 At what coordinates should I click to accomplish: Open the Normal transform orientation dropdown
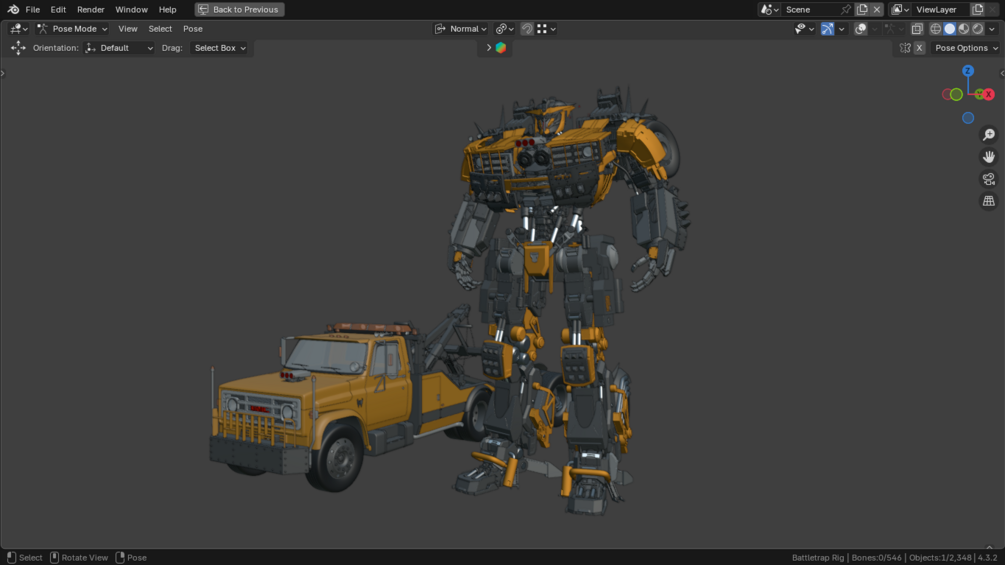click(461, 29)
